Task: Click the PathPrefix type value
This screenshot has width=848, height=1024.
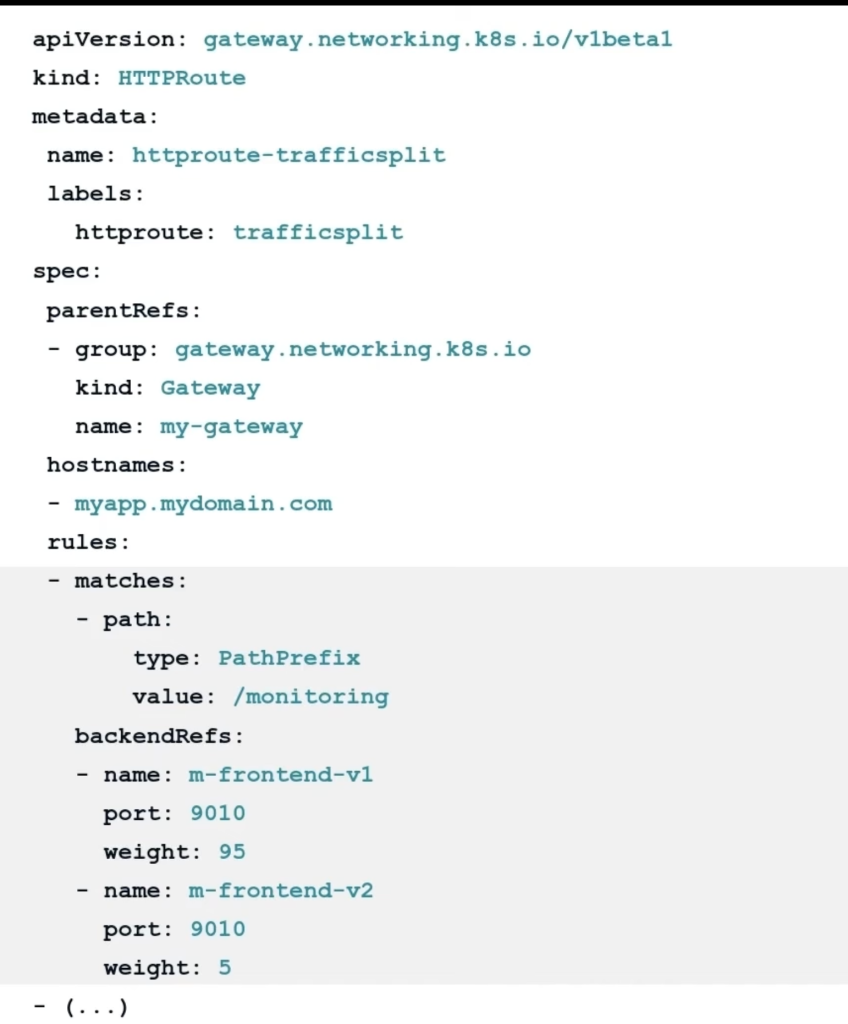Action: point(289,659)
